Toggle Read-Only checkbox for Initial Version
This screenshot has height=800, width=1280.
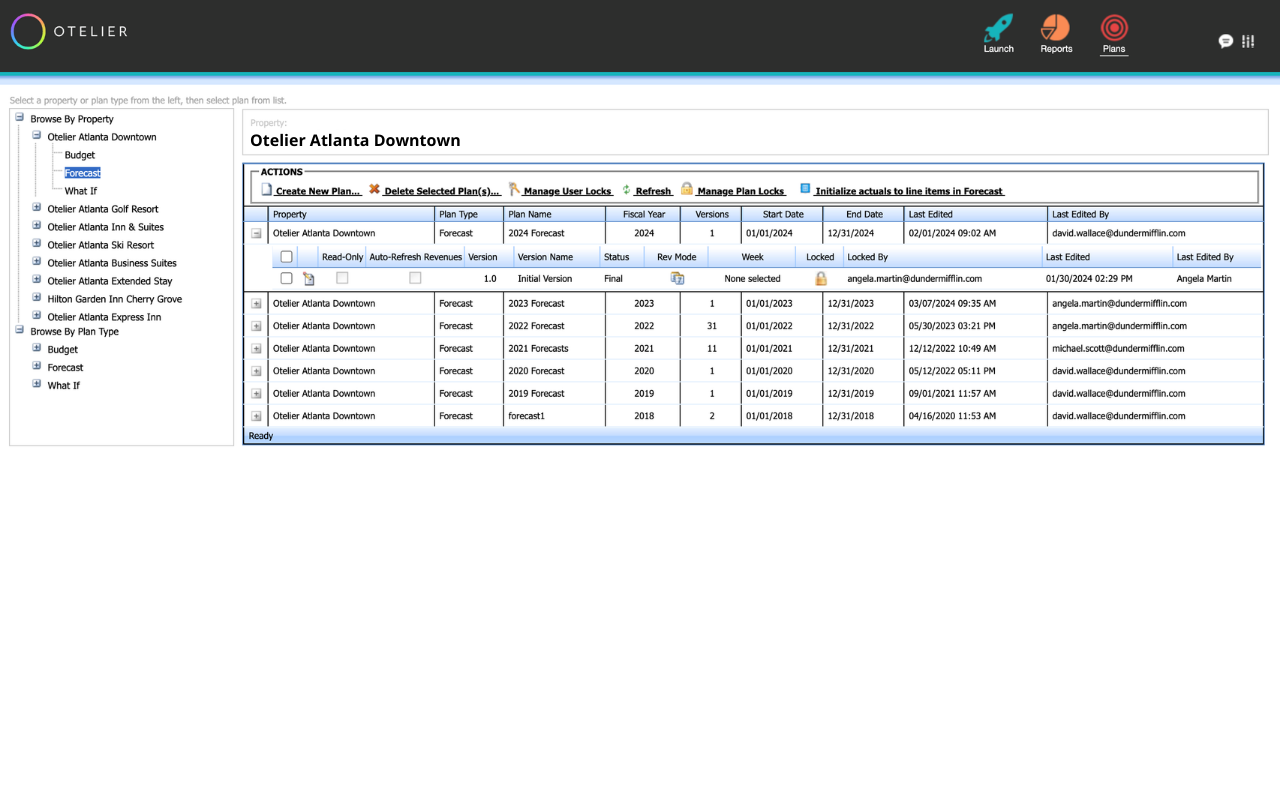pos(342,278)
